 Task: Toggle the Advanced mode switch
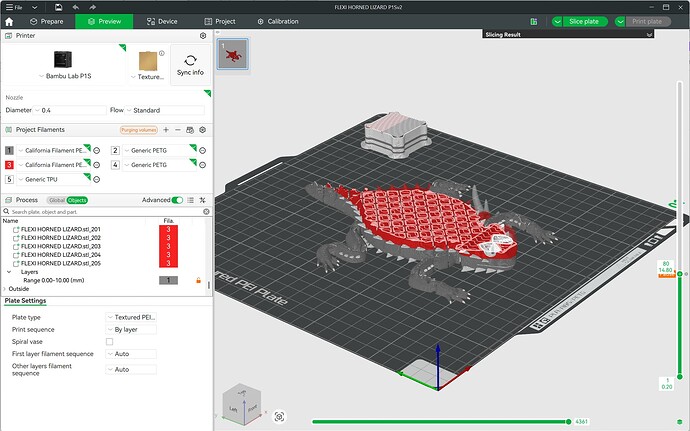177,200
